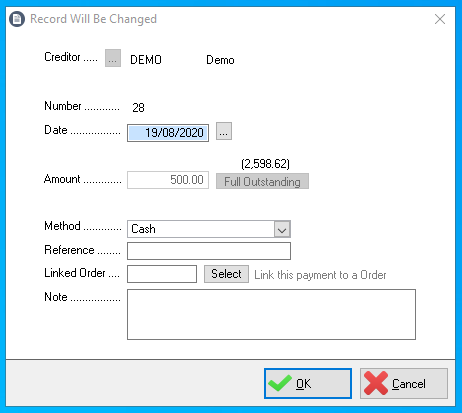Click the Cash method combo box
This screenshot has width=462, height=413.
tap(209, 229)
